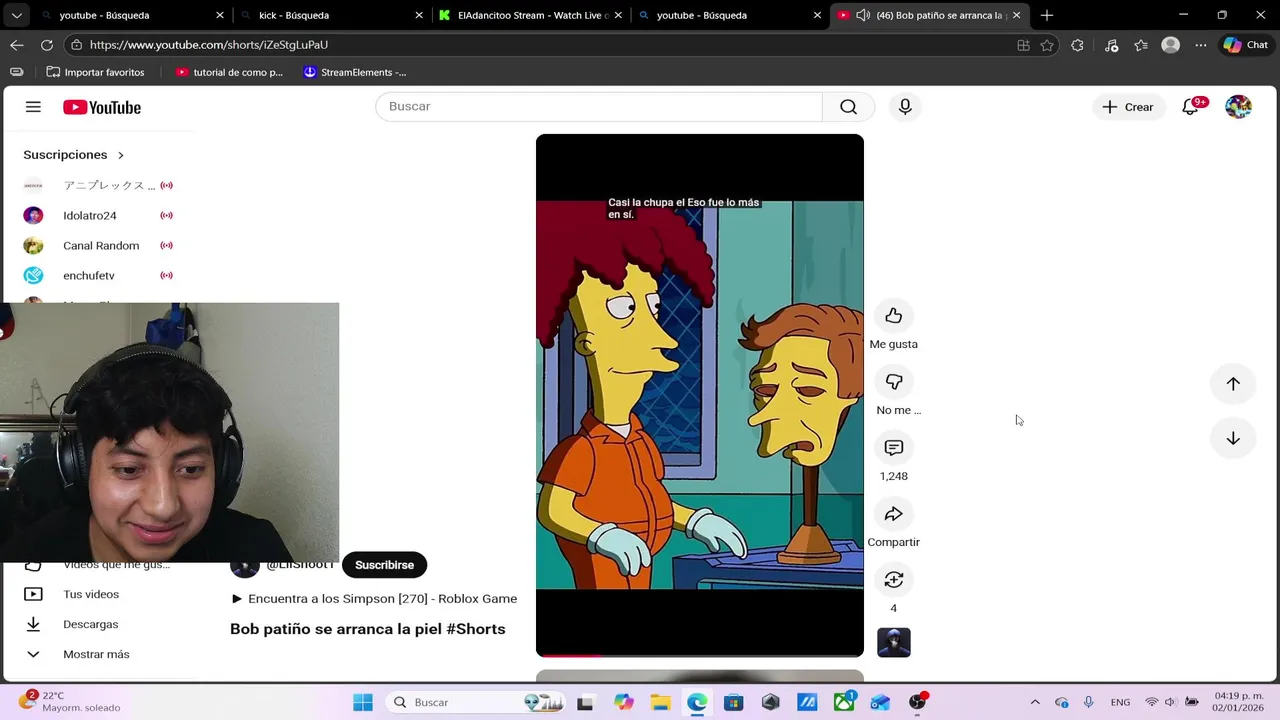Go back in browser history

(x=17, y=45)
